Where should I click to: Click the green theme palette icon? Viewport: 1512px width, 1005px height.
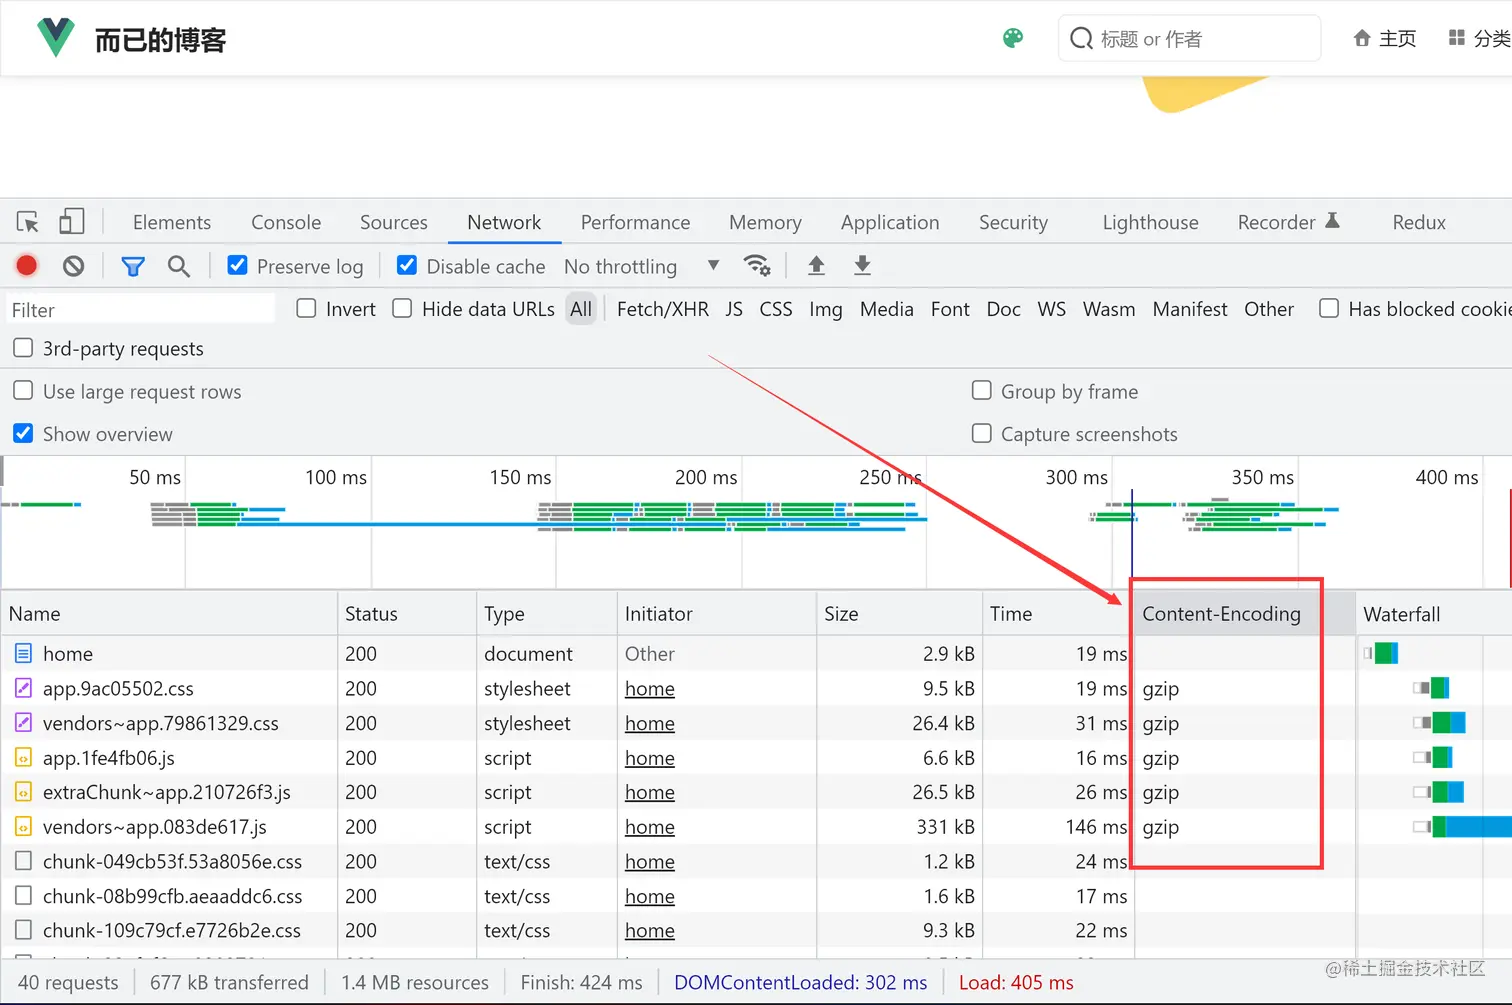click(x=1013, y=38)
